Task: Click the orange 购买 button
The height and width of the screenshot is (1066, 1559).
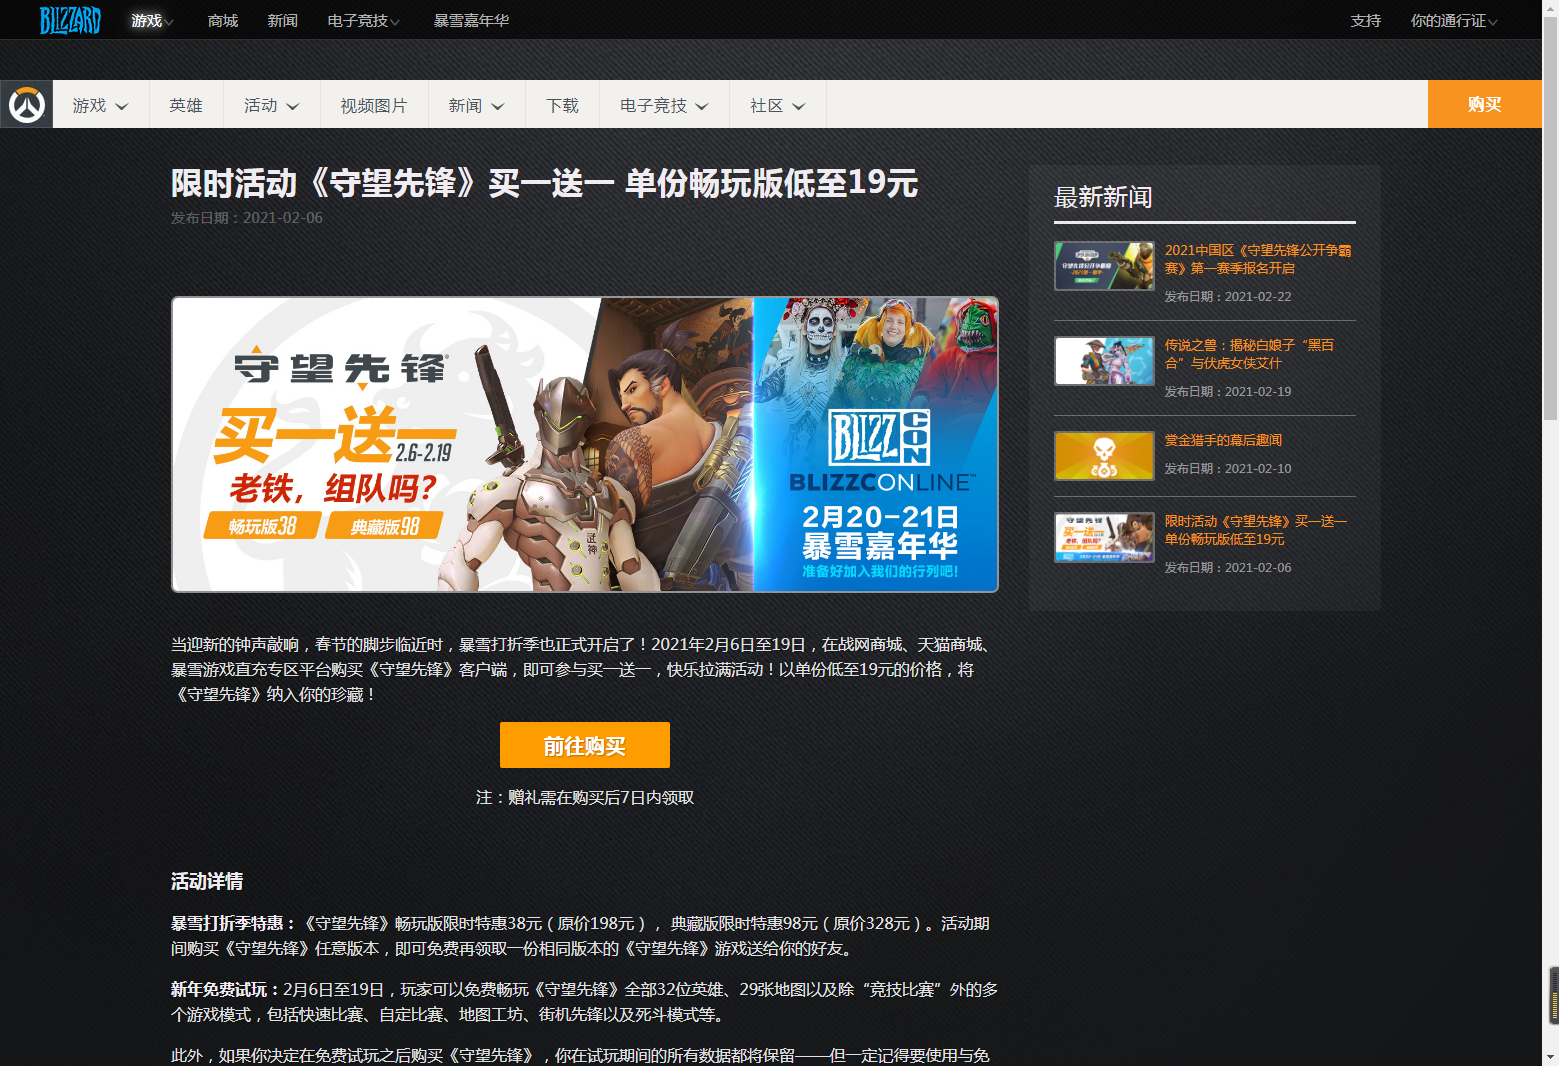Action: (x=1484, y=104)
